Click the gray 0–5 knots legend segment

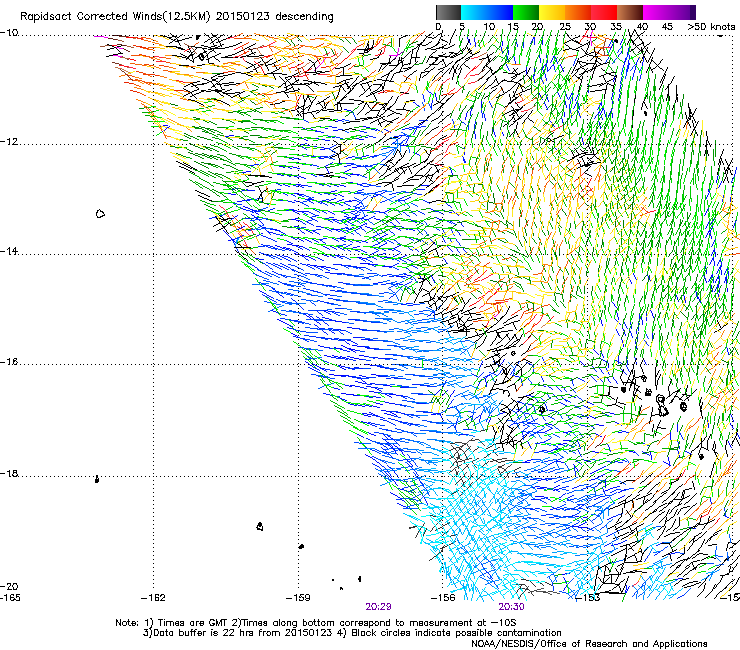pos(448,12)
